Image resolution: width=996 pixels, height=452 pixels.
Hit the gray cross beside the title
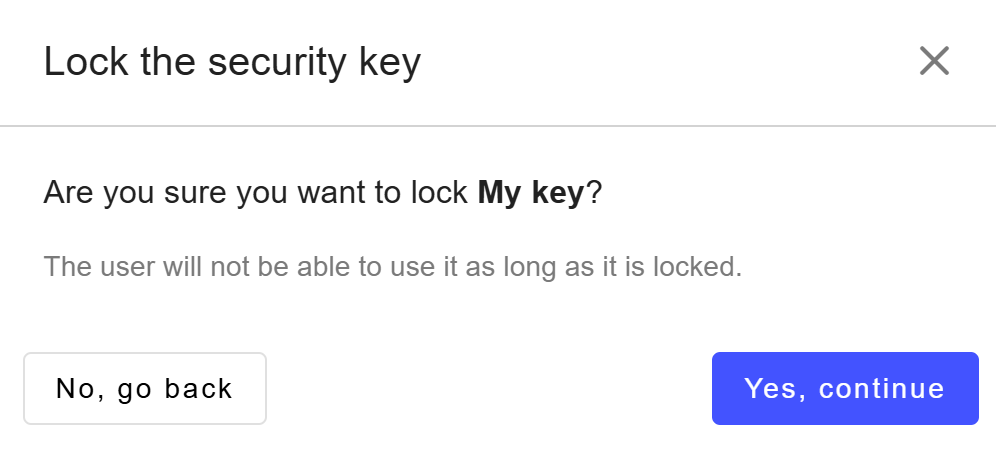pyautogui.click(x=934, y=62)
